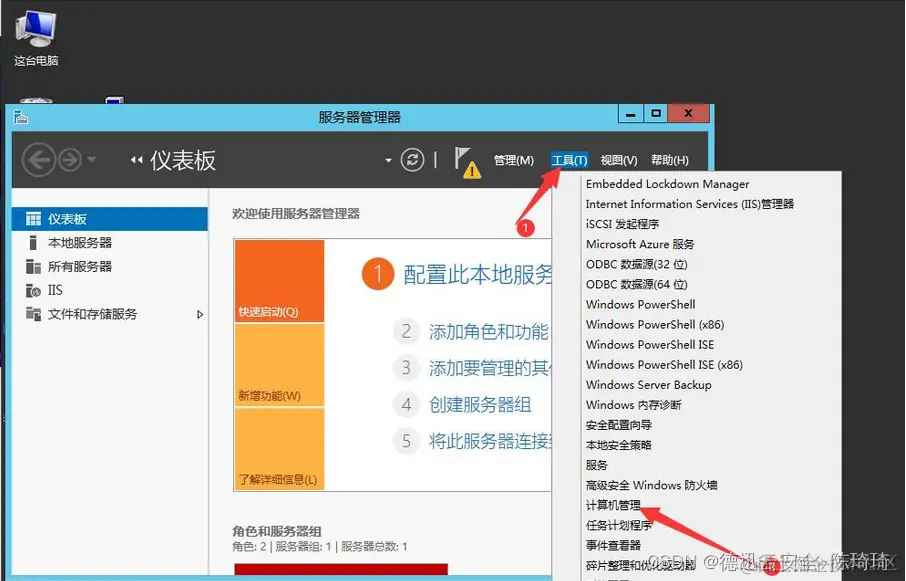906x581 pixels.
Task: Open 高级安全 Windows 防火墙
Action: [x=652, y=485]
